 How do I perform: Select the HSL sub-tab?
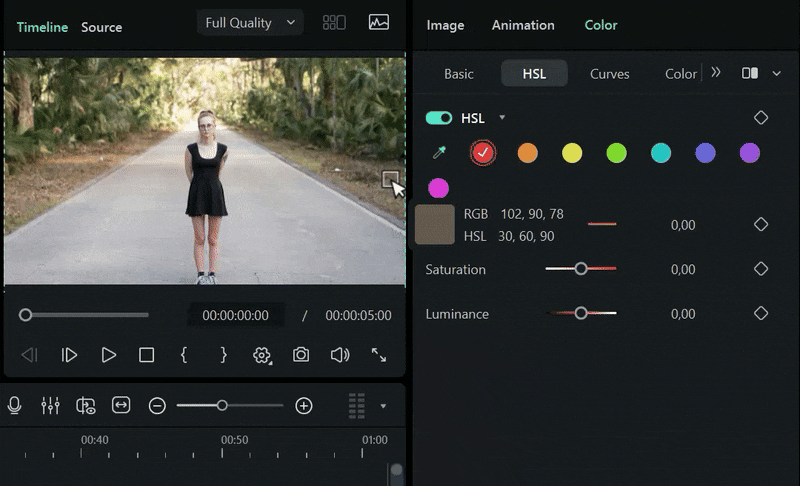point(534,73)
